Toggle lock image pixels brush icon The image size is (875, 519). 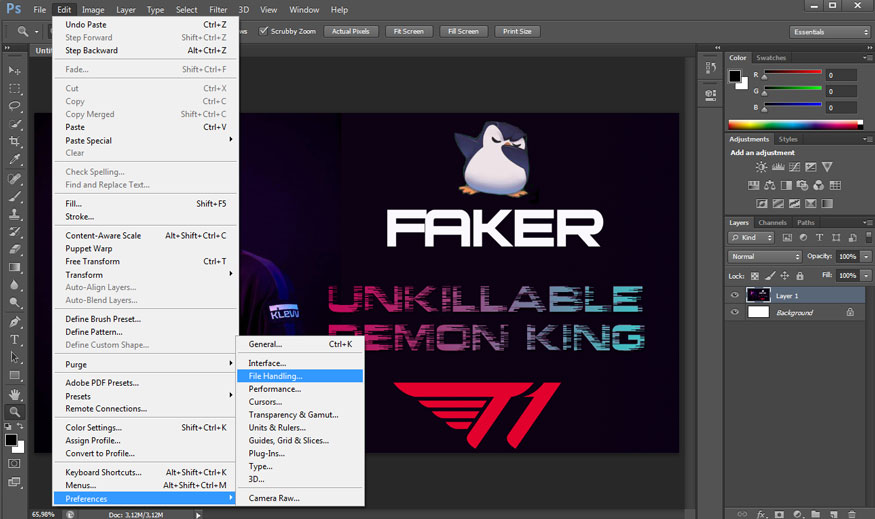[x=770, y=276]
